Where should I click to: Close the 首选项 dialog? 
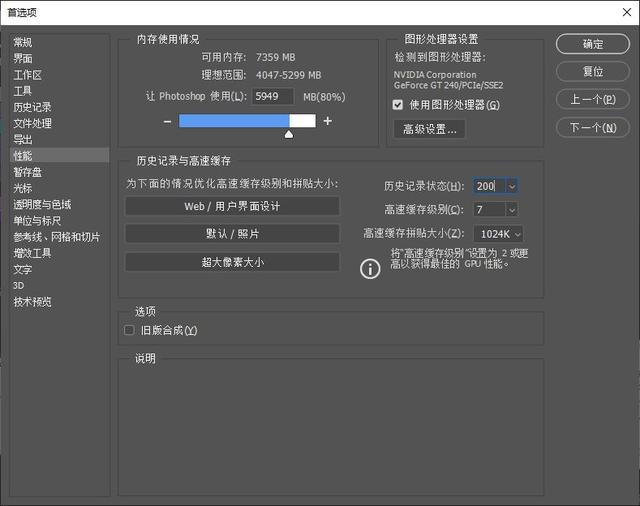pyautogui.click(x=627, y=12)
